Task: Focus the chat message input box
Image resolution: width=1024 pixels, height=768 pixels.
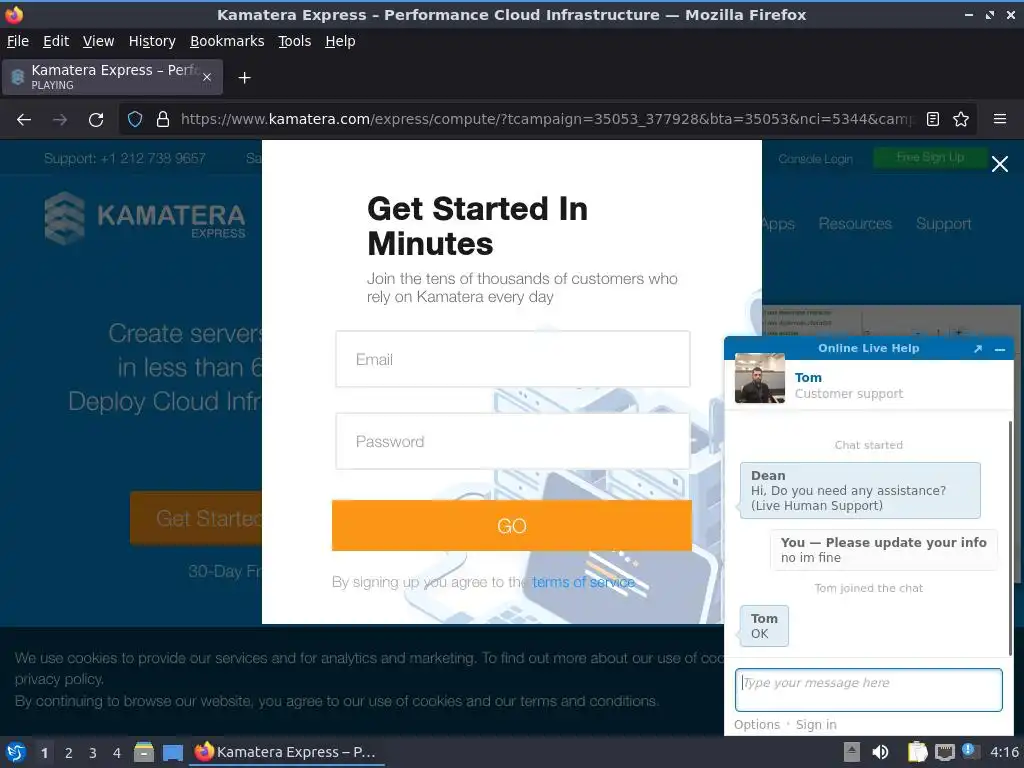Action: click(x=869, y=690)
